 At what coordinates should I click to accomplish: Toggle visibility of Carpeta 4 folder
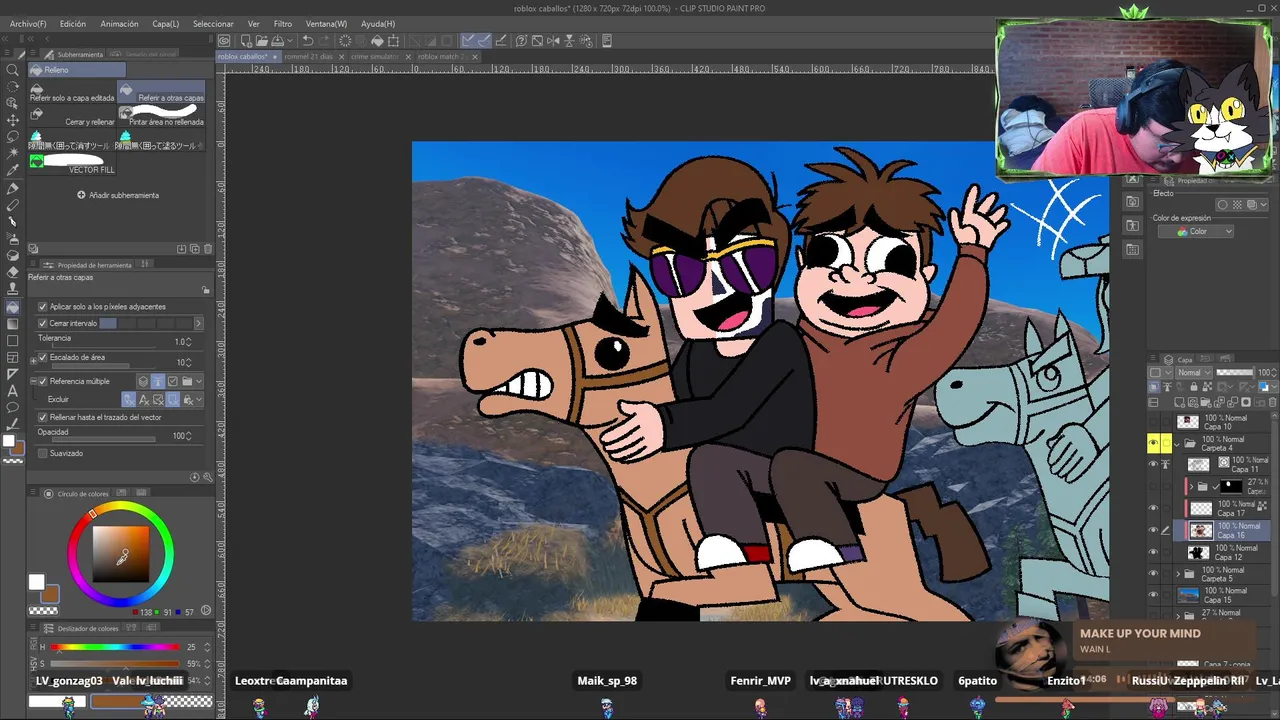(1153, 443)
